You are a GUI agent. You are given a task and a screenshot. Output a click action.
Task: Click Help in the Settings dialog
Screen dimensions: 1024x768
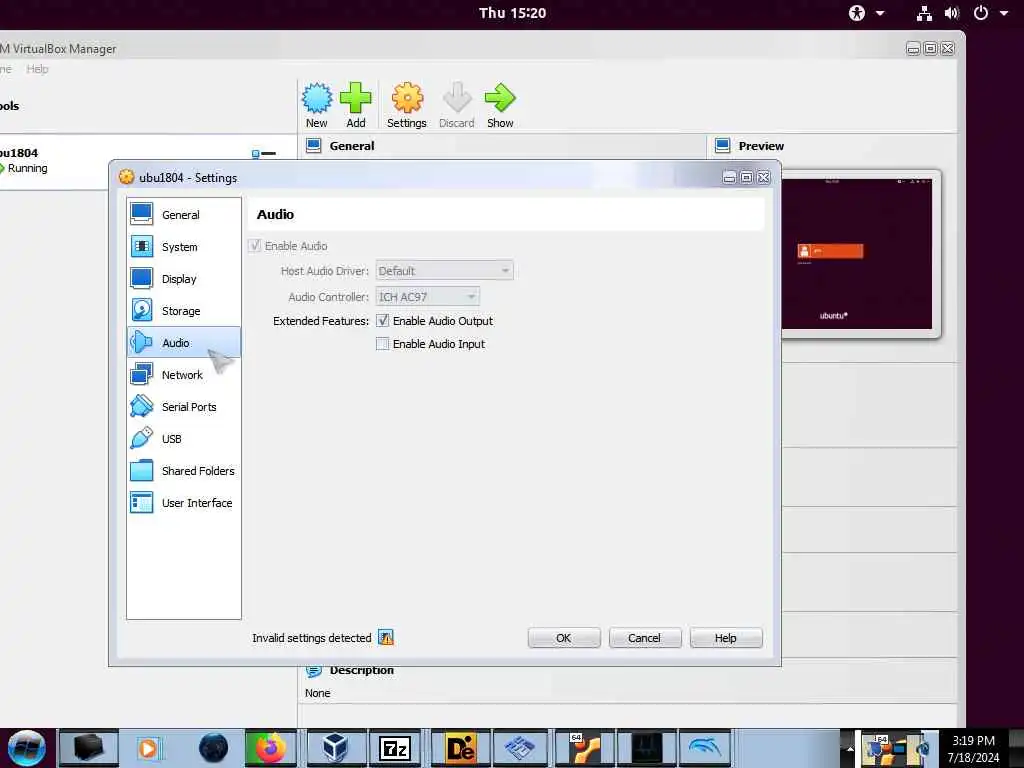click(x=726, y=638)
